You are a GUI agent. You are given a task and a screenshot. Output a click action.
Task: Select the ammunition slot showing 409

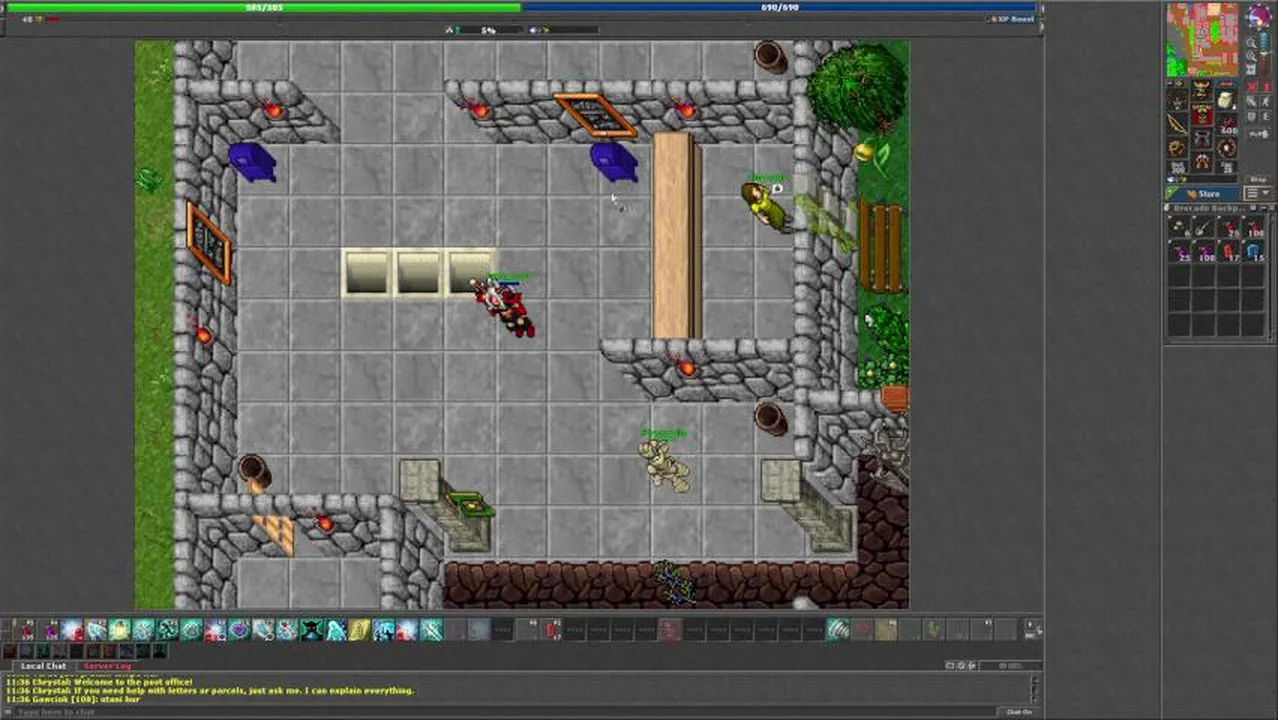coord(1227,125)
